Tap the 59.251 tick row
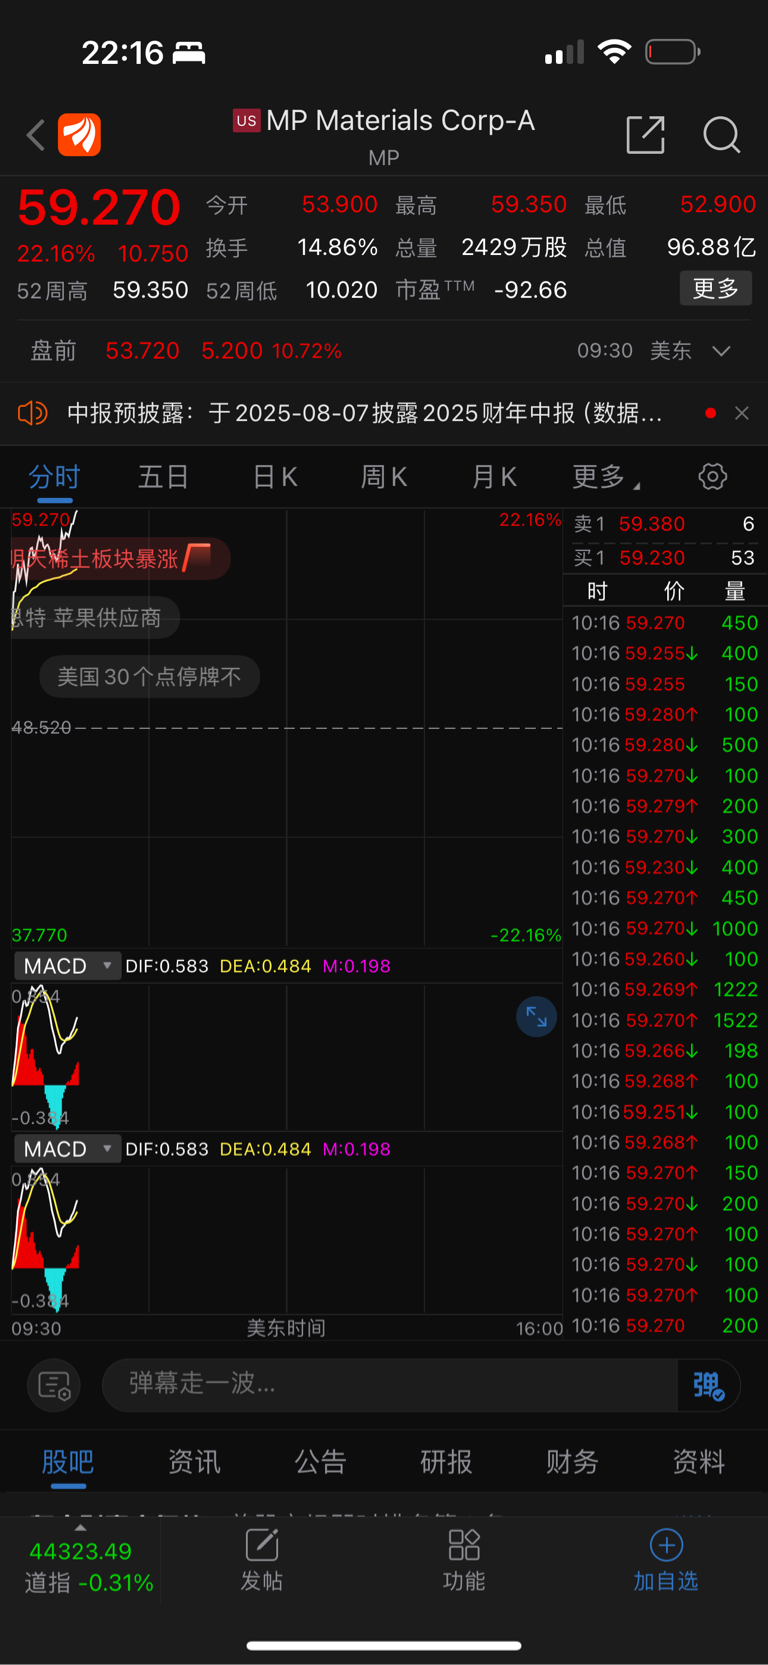This screenshot has width=768, height=1665. (664, 1112)
